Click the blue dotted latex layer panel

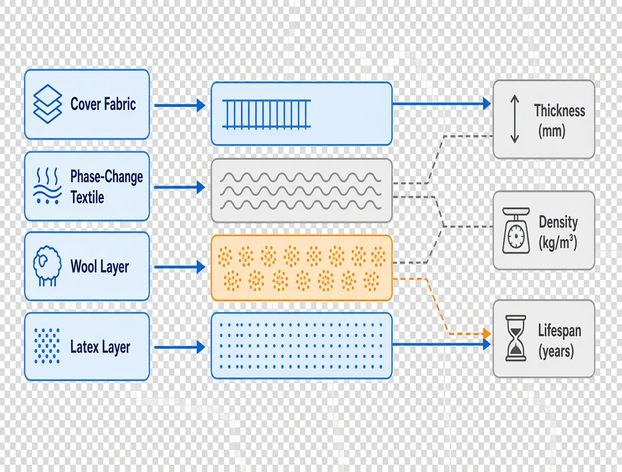point(302,346)
